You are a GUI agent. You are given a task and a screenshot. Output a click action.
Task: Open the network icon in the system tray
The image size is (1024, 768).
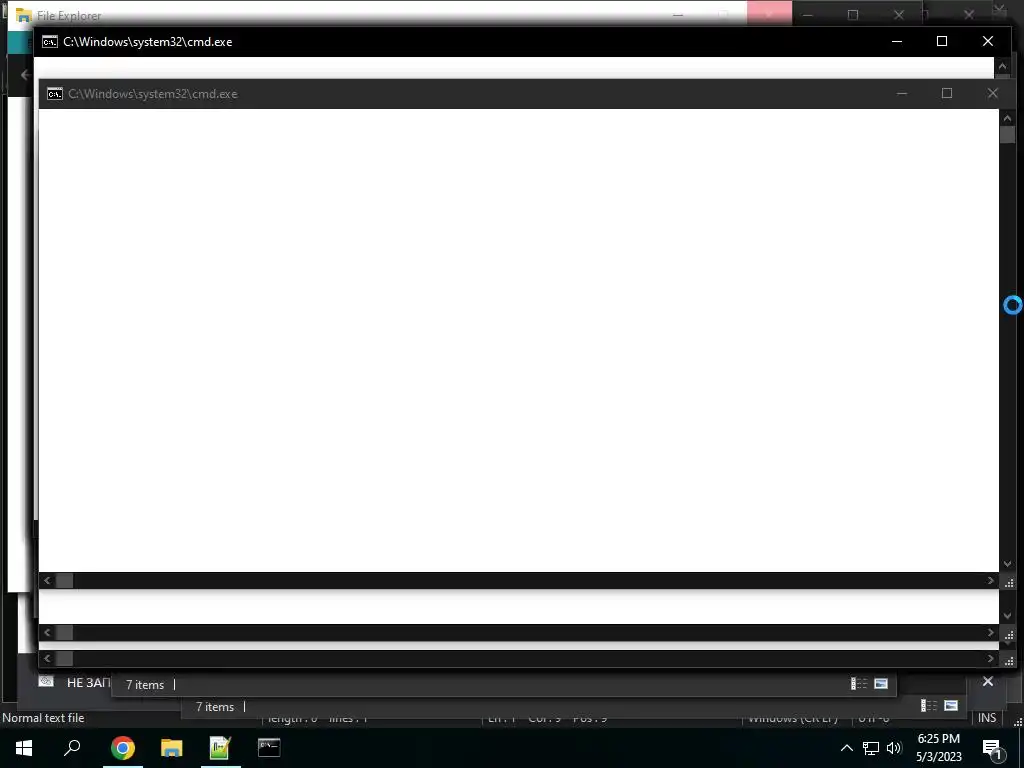pos(871,748)
